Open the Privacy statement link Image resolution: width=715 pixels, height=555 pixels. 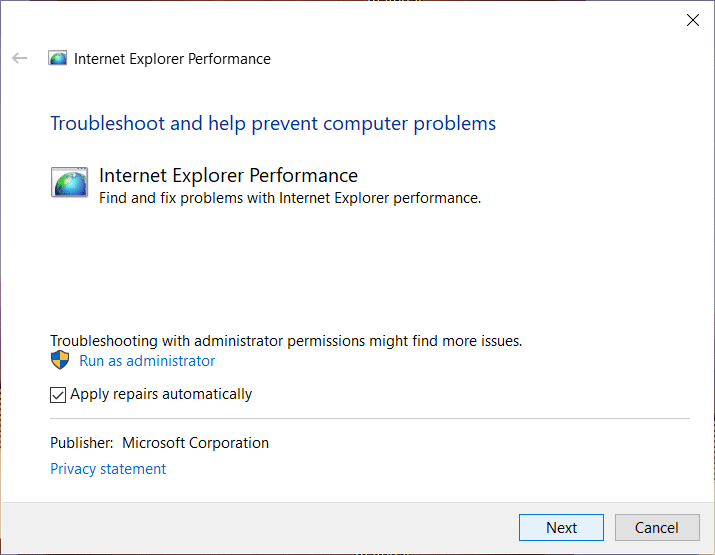(x=108, y=469)
